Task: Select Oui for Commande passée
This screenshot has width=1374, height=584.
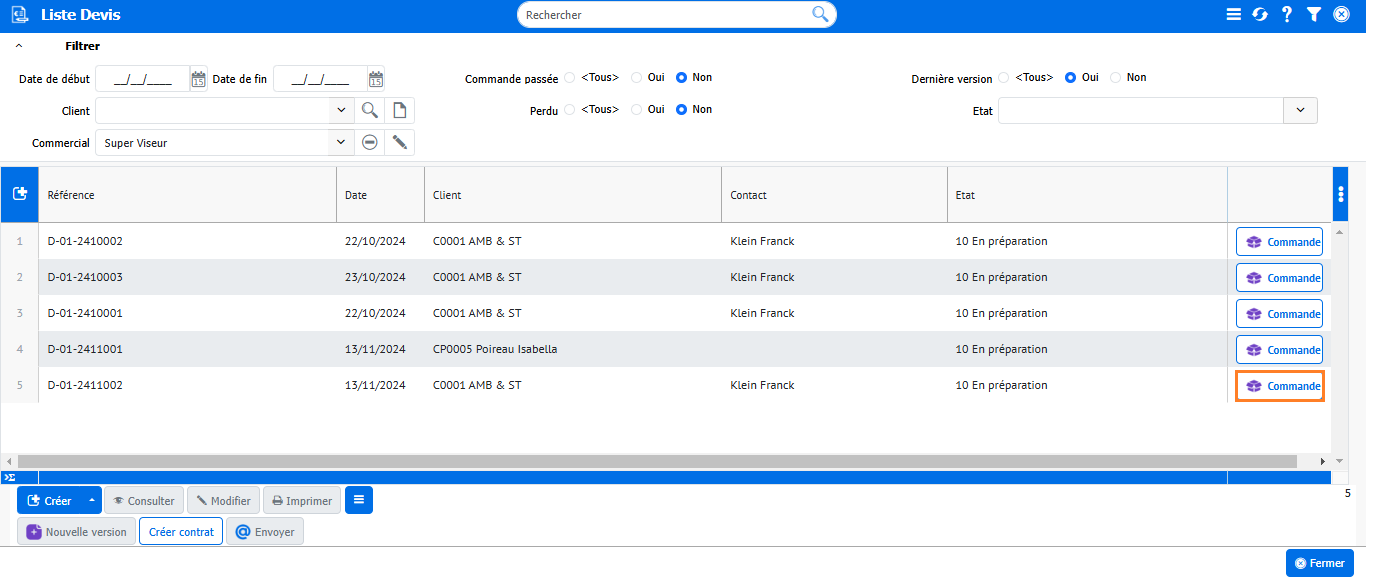Action: [x=637, y=78]
